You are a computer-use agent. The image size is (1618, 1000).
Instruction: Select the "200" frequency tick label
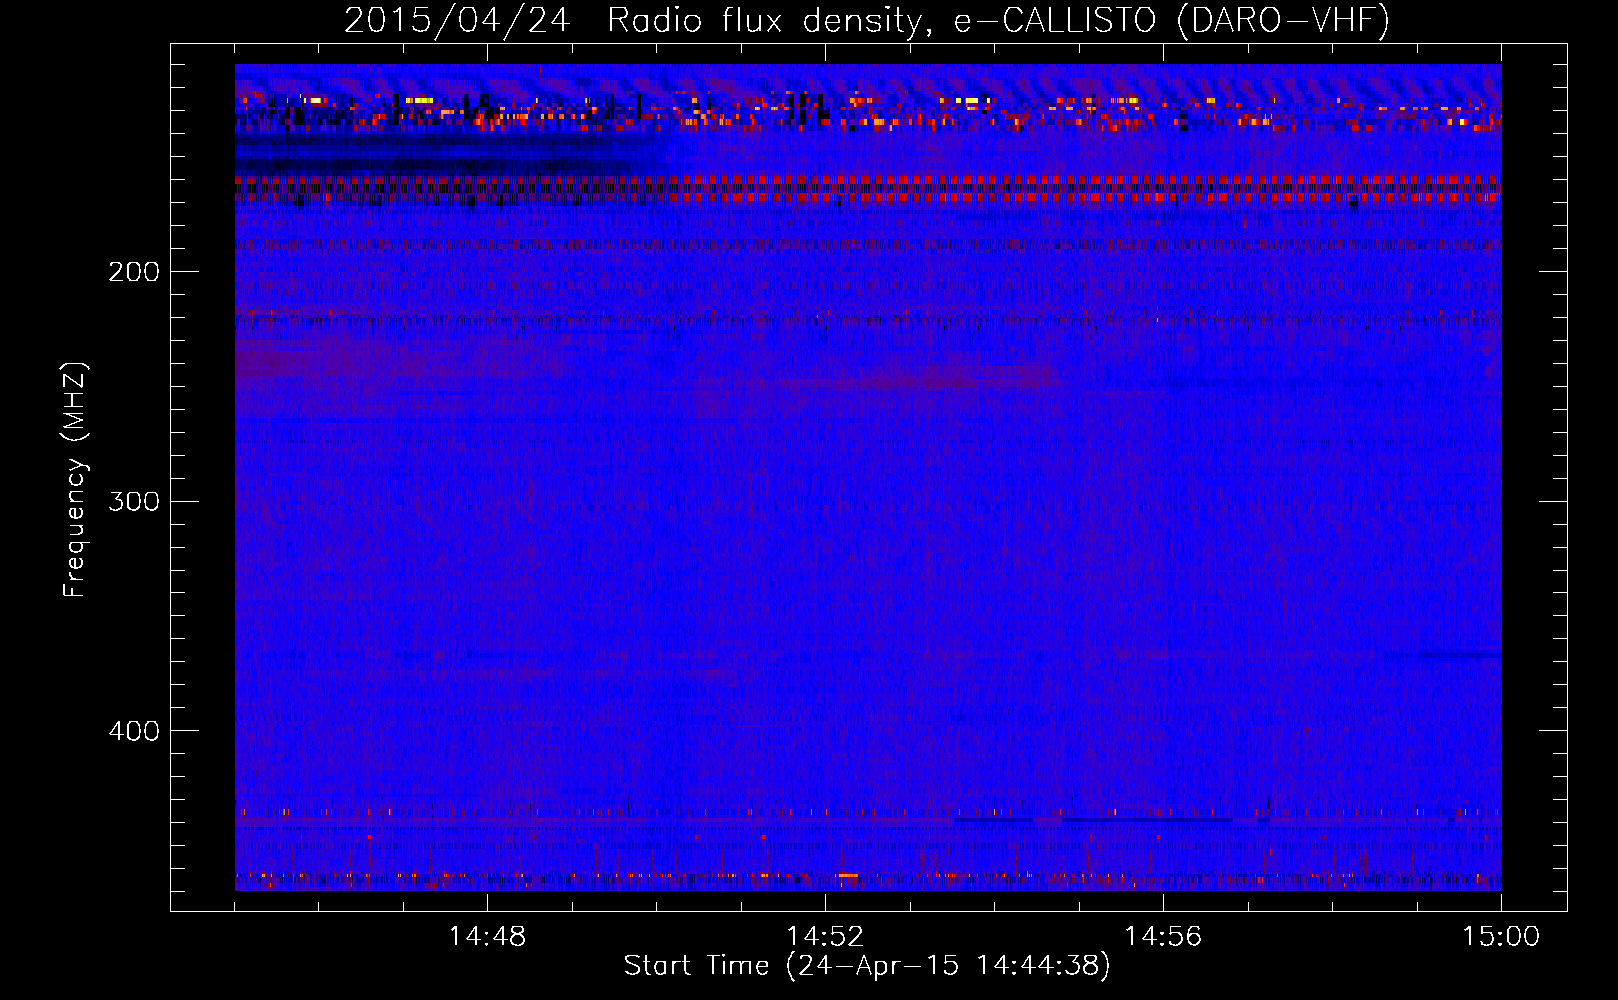point(134,272)
